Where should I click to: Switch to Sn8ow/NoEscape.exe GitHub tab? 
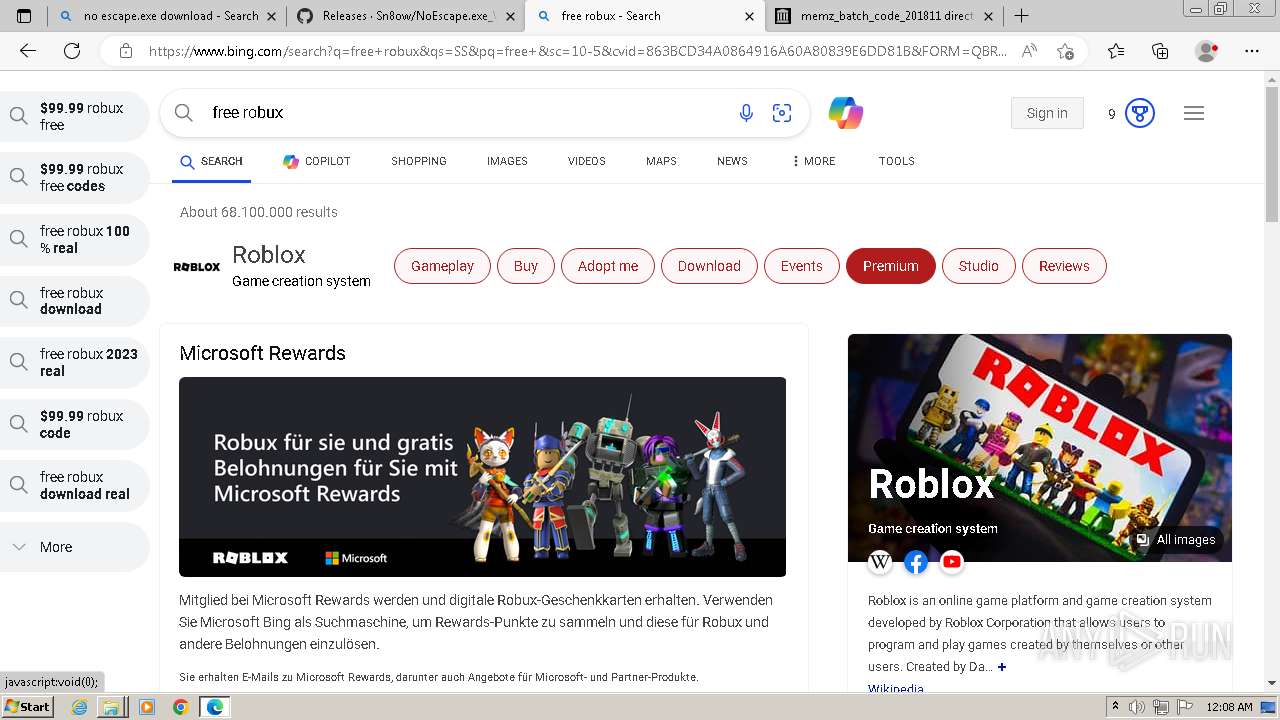click(405, 16)
